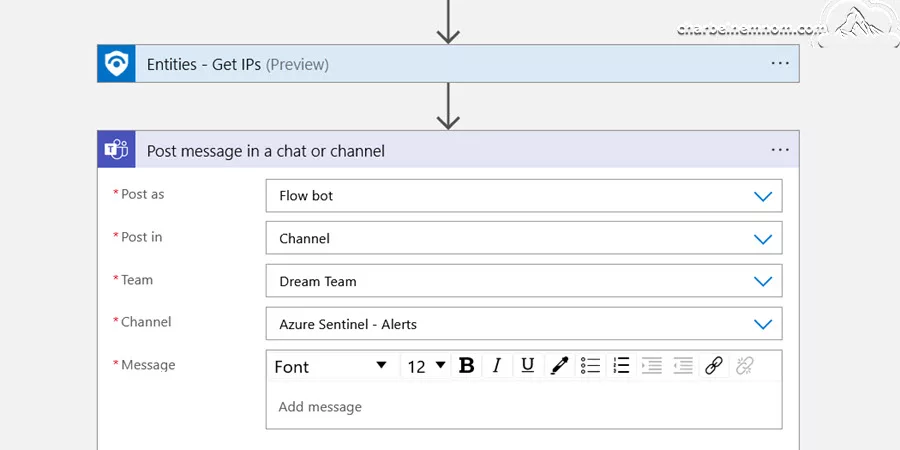This screenshot has width=900, height=450.
Task: Insert a hyperlink using the link icon
Action: tap(713, 365)
